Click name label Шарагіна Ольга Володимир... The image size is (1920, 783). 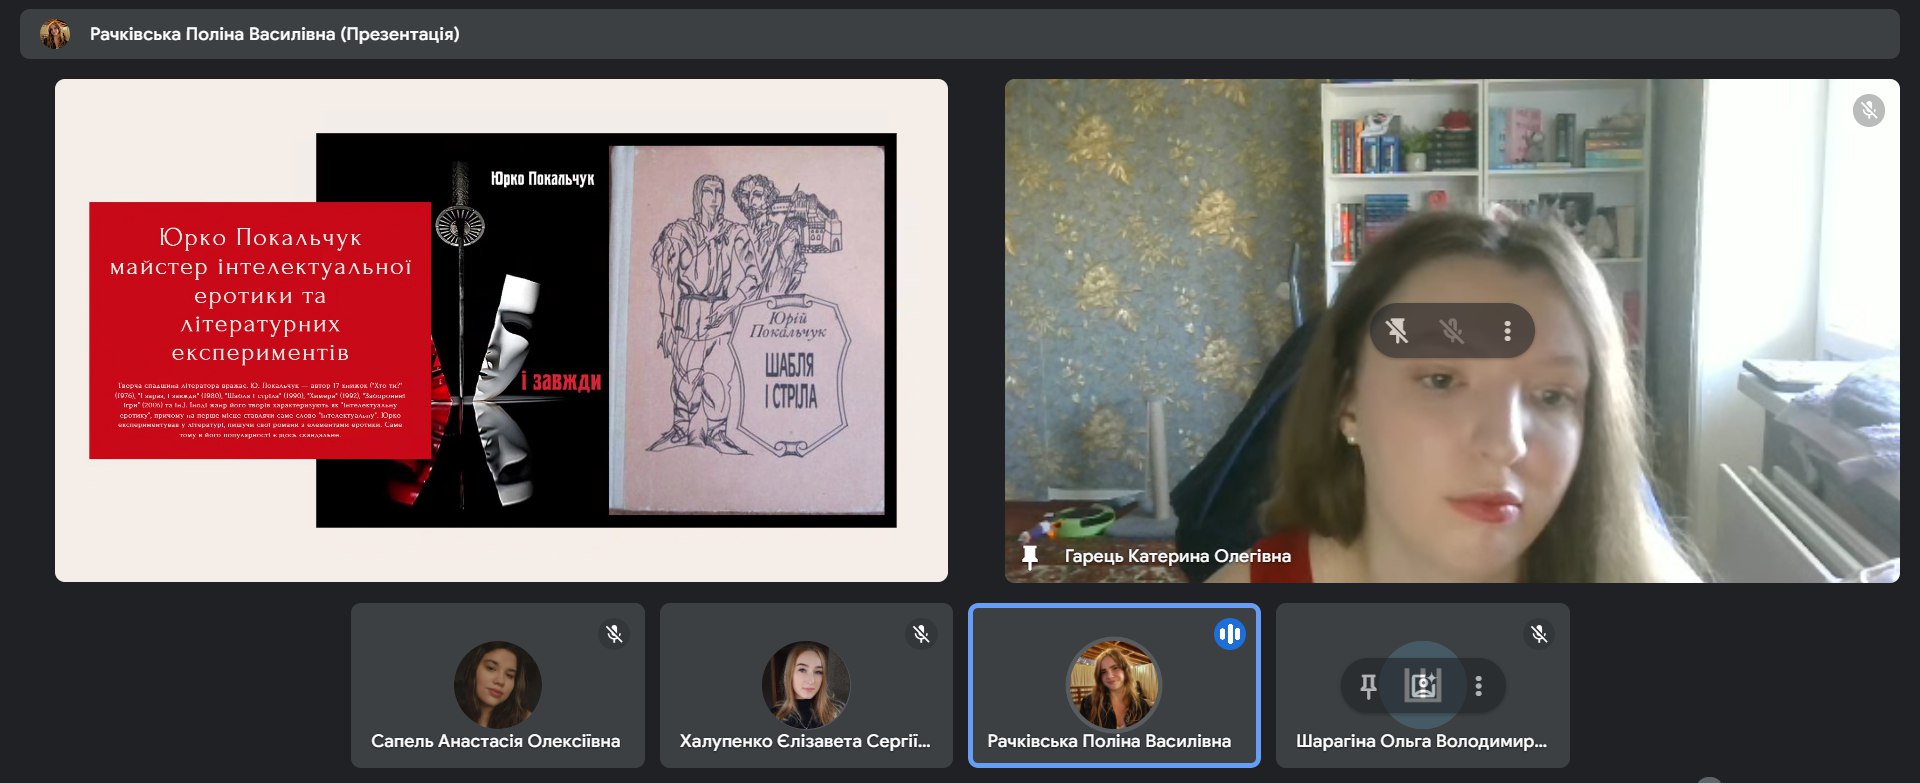pos(1421,741)
